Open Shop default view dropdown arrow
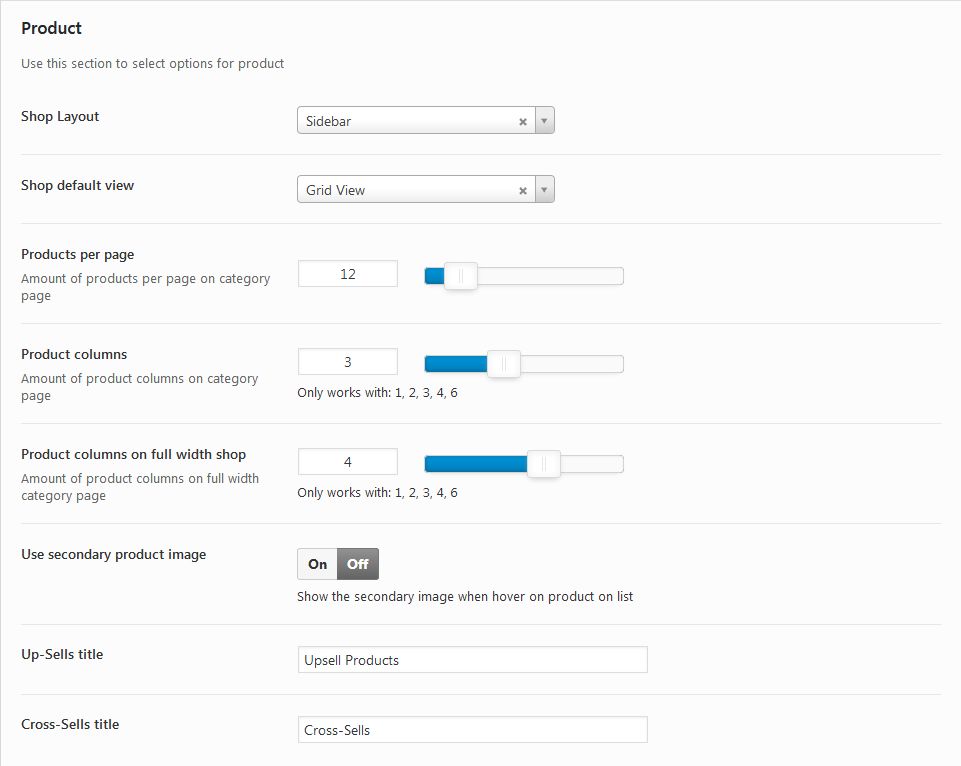Viewport: 961px width, 766px height. [x=544, y=189]
